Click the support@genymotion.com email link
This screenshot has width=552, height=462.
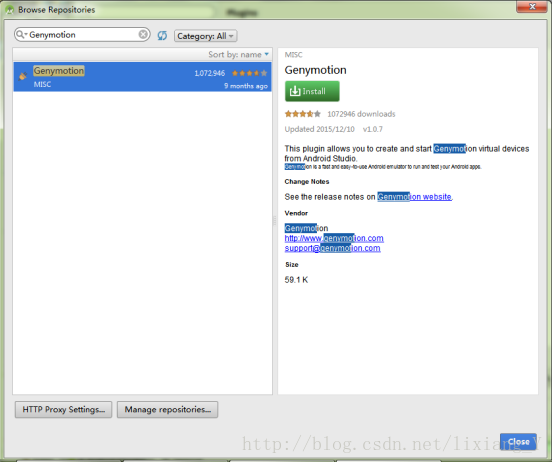coord(332,248)
